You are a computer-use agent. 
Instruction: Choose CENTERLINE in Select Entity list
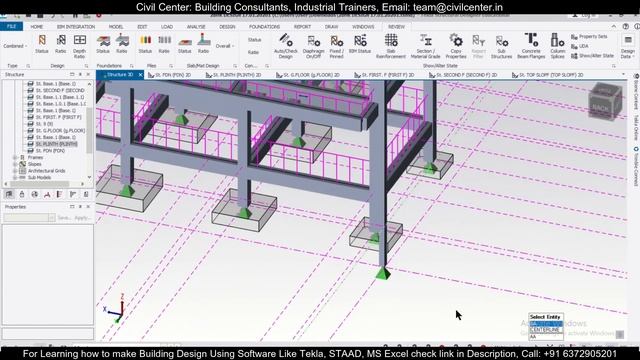(x=546, y=330)
